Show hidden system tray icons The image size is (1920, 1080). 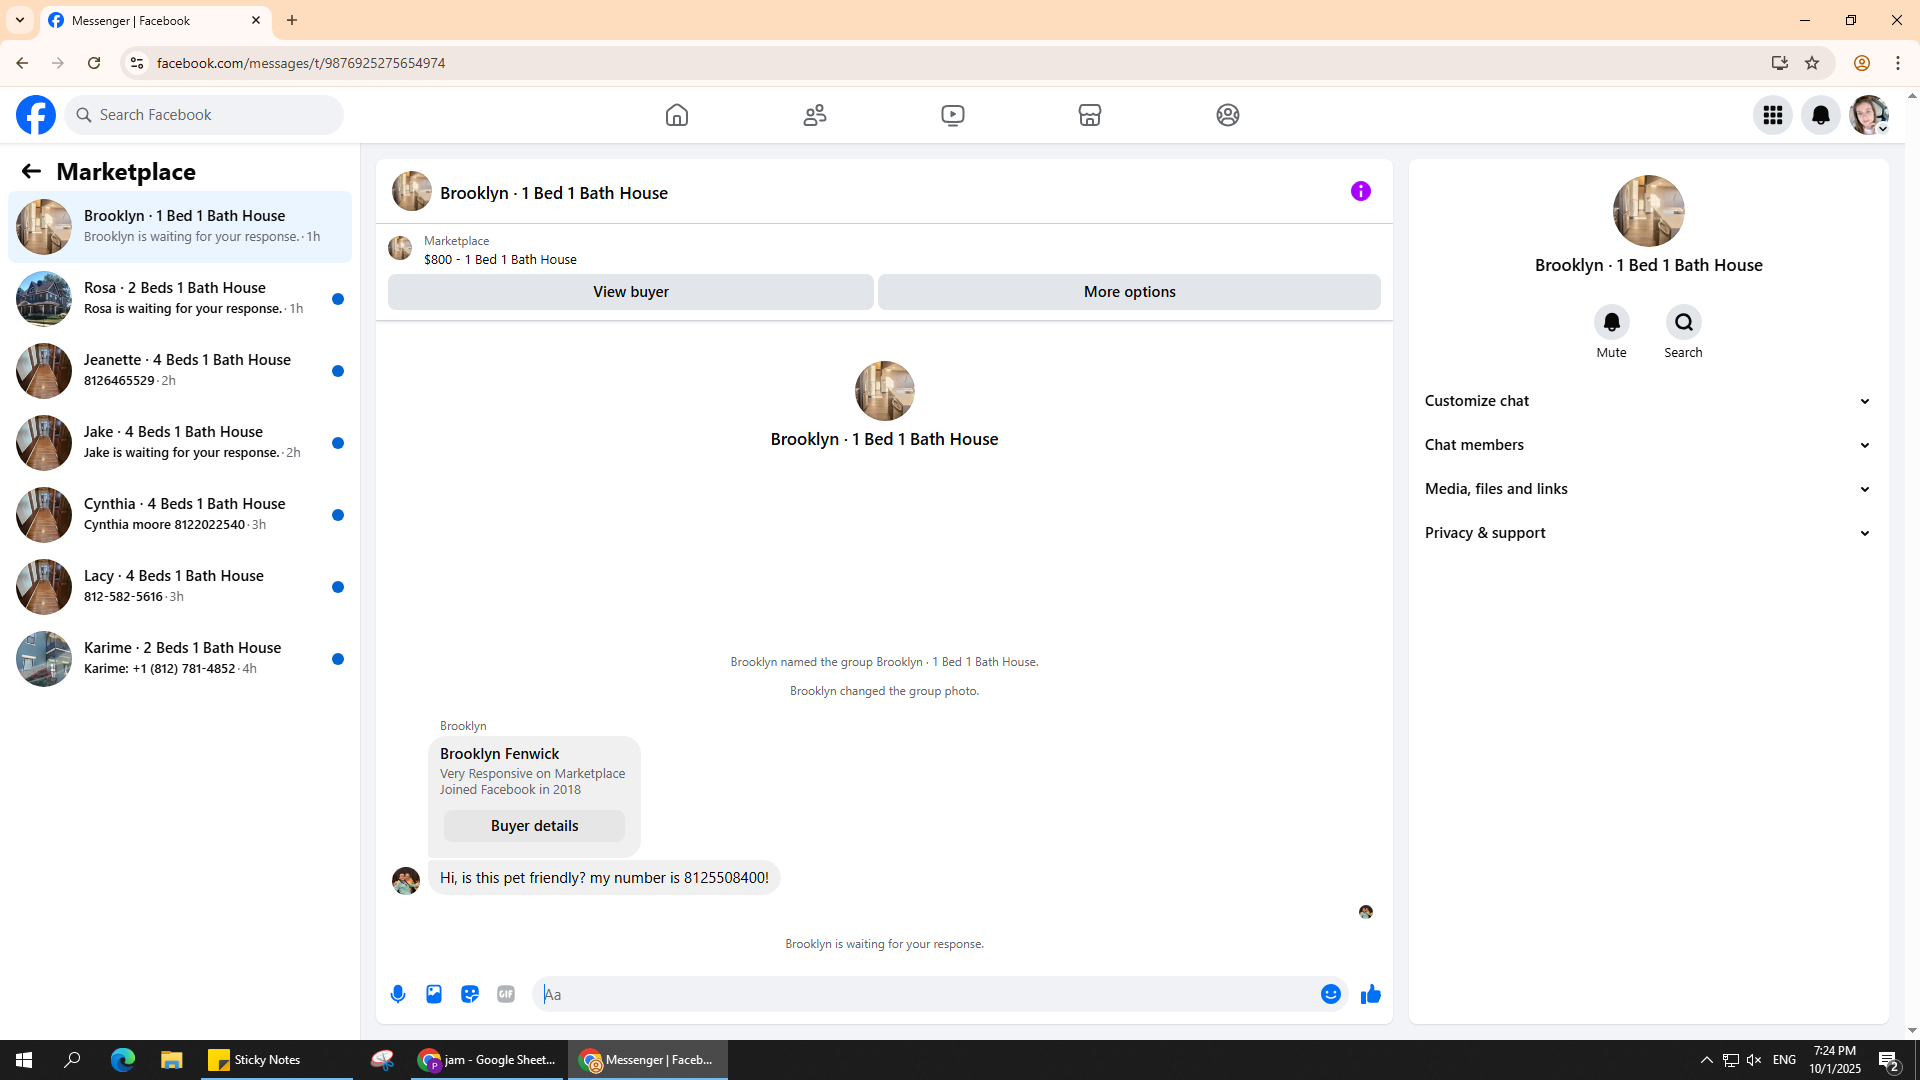(x=1707, y=1060)
